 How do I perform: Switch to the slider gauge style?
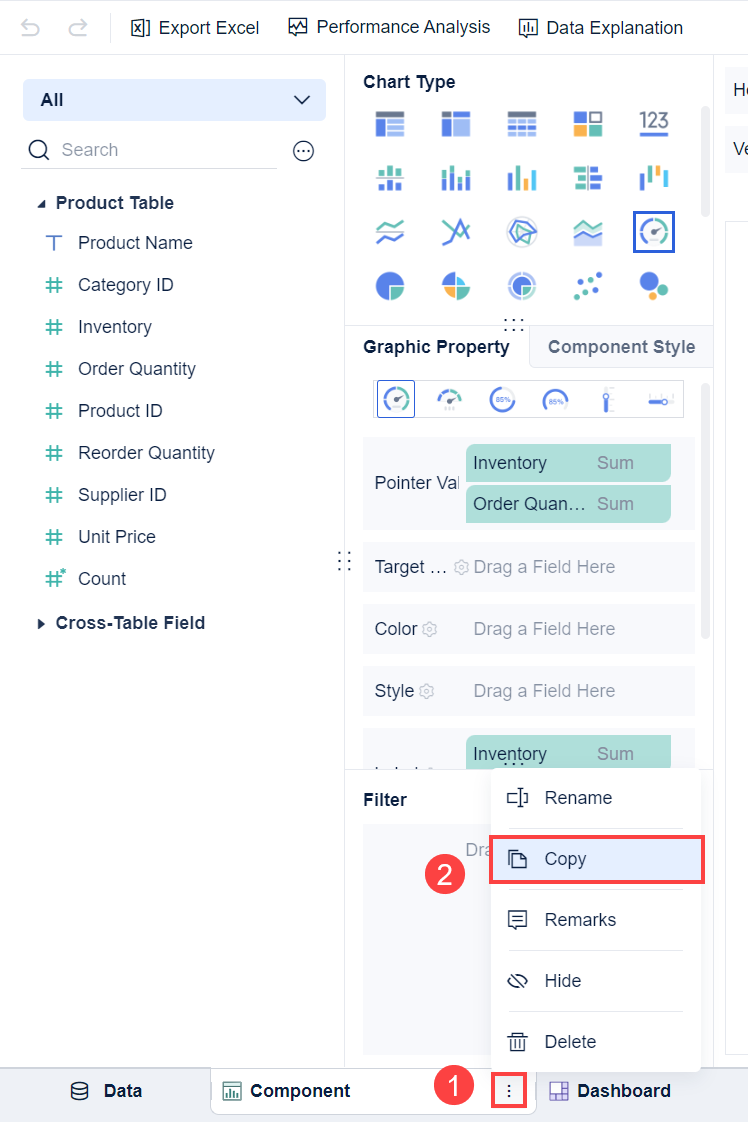[660, 398]
